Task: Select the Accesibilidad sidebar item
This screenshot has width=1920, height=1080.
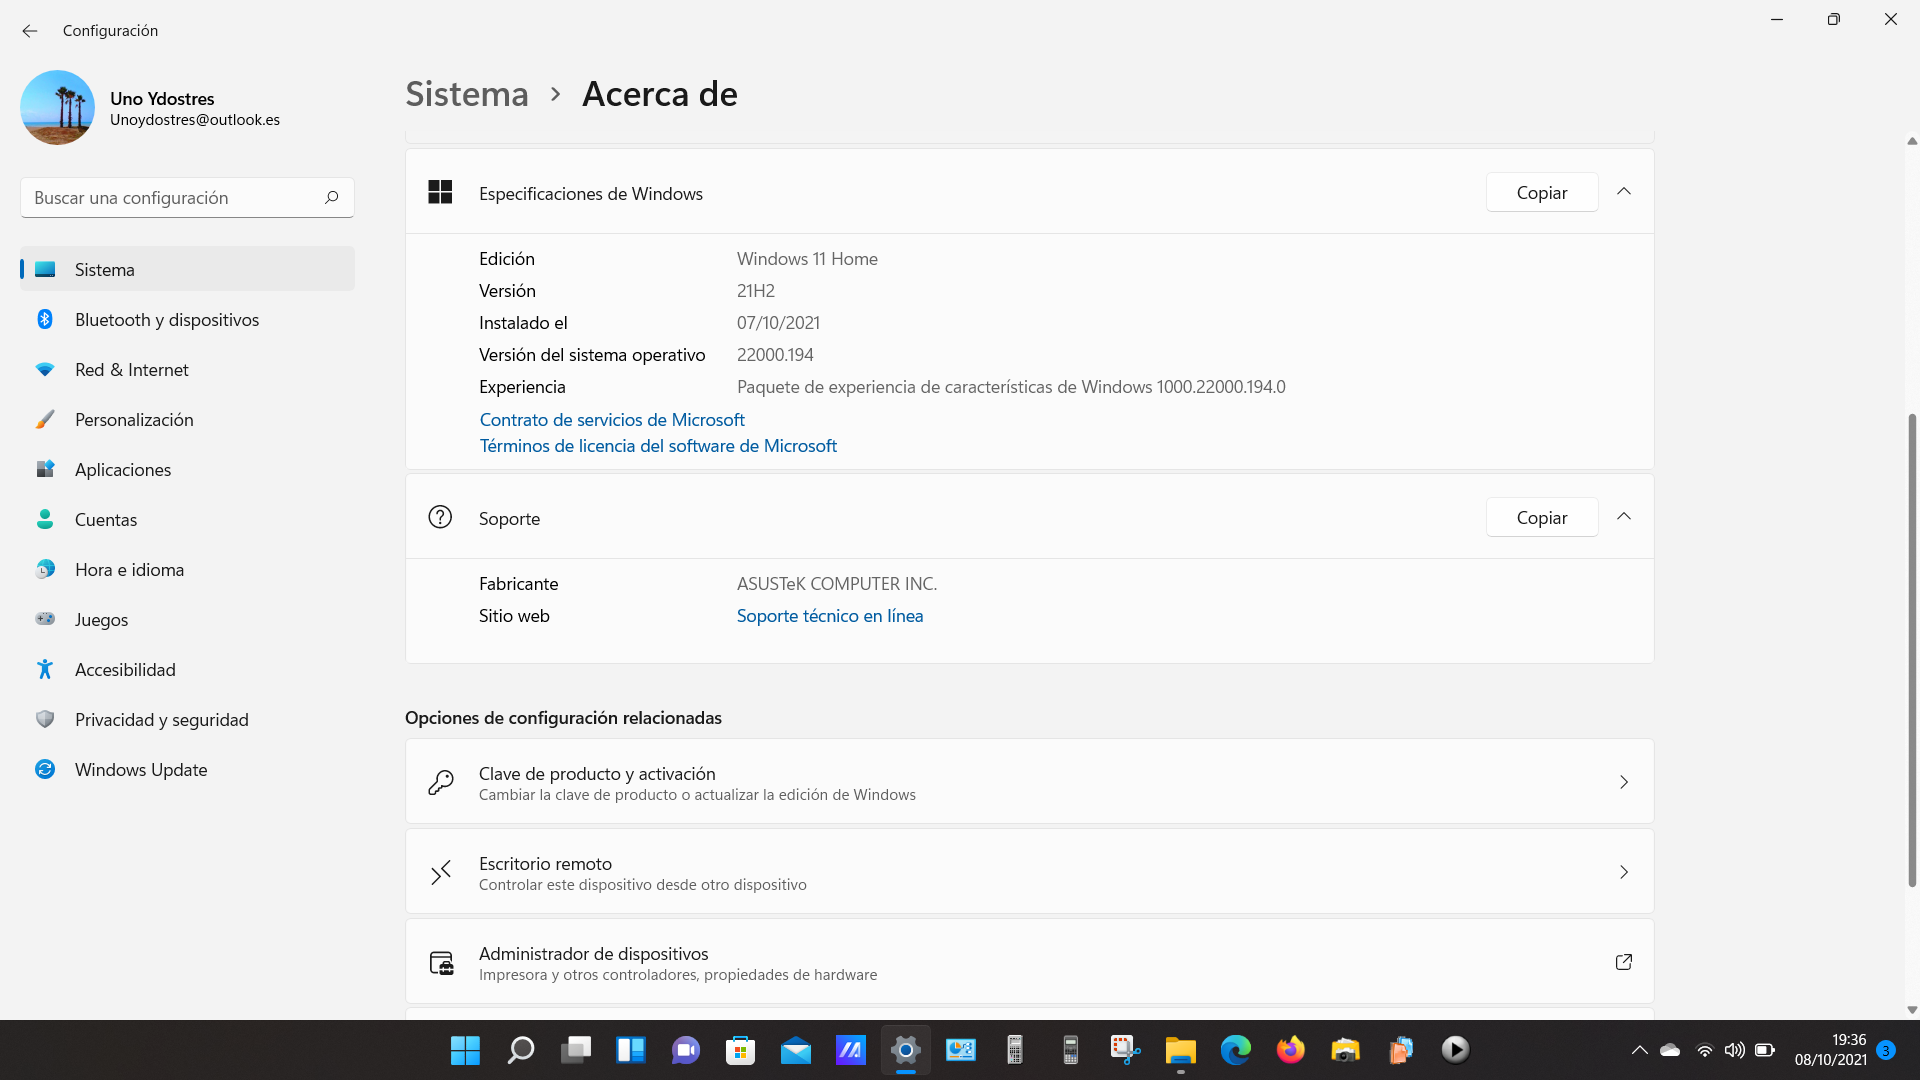Action: coord(125,670)
